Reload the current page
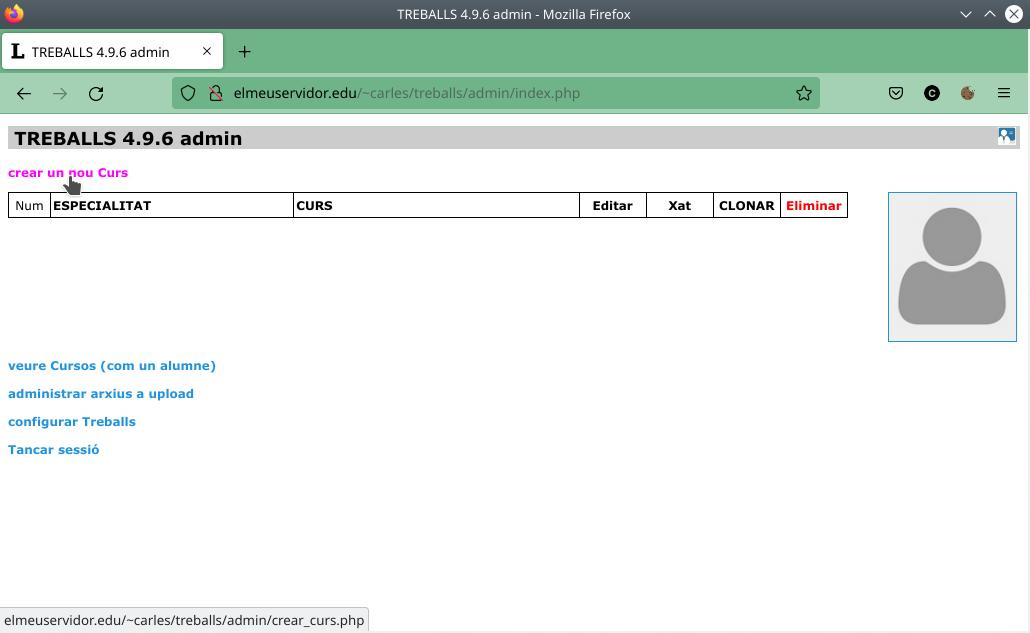Viewport: 1030px width, 633px height. pos(96,93)
